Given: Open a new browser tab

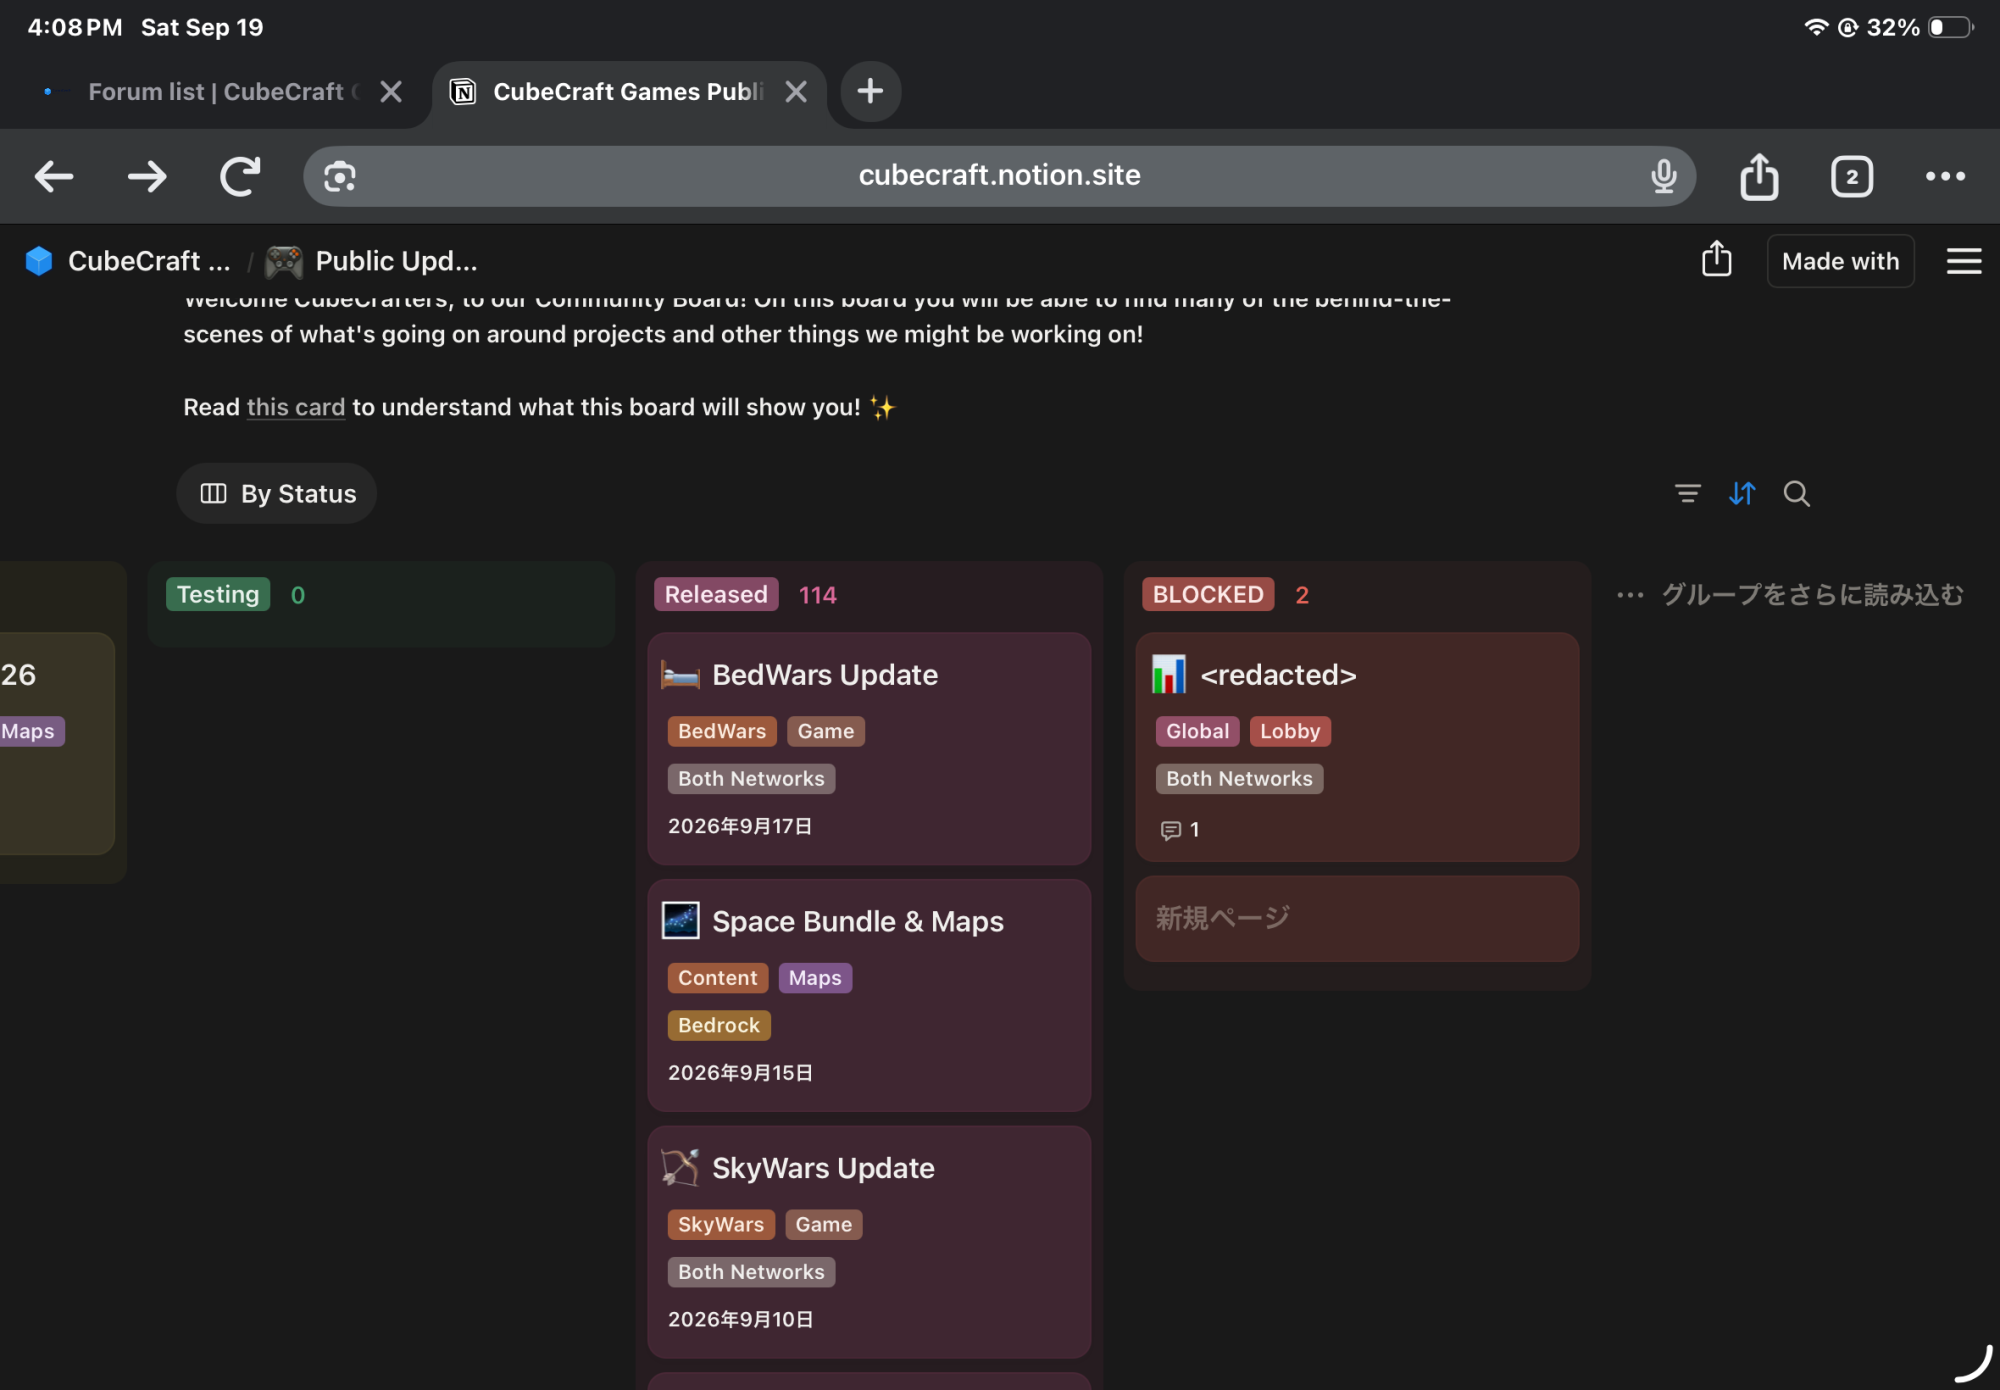Looking at the screenshot, I should point(870,92).
